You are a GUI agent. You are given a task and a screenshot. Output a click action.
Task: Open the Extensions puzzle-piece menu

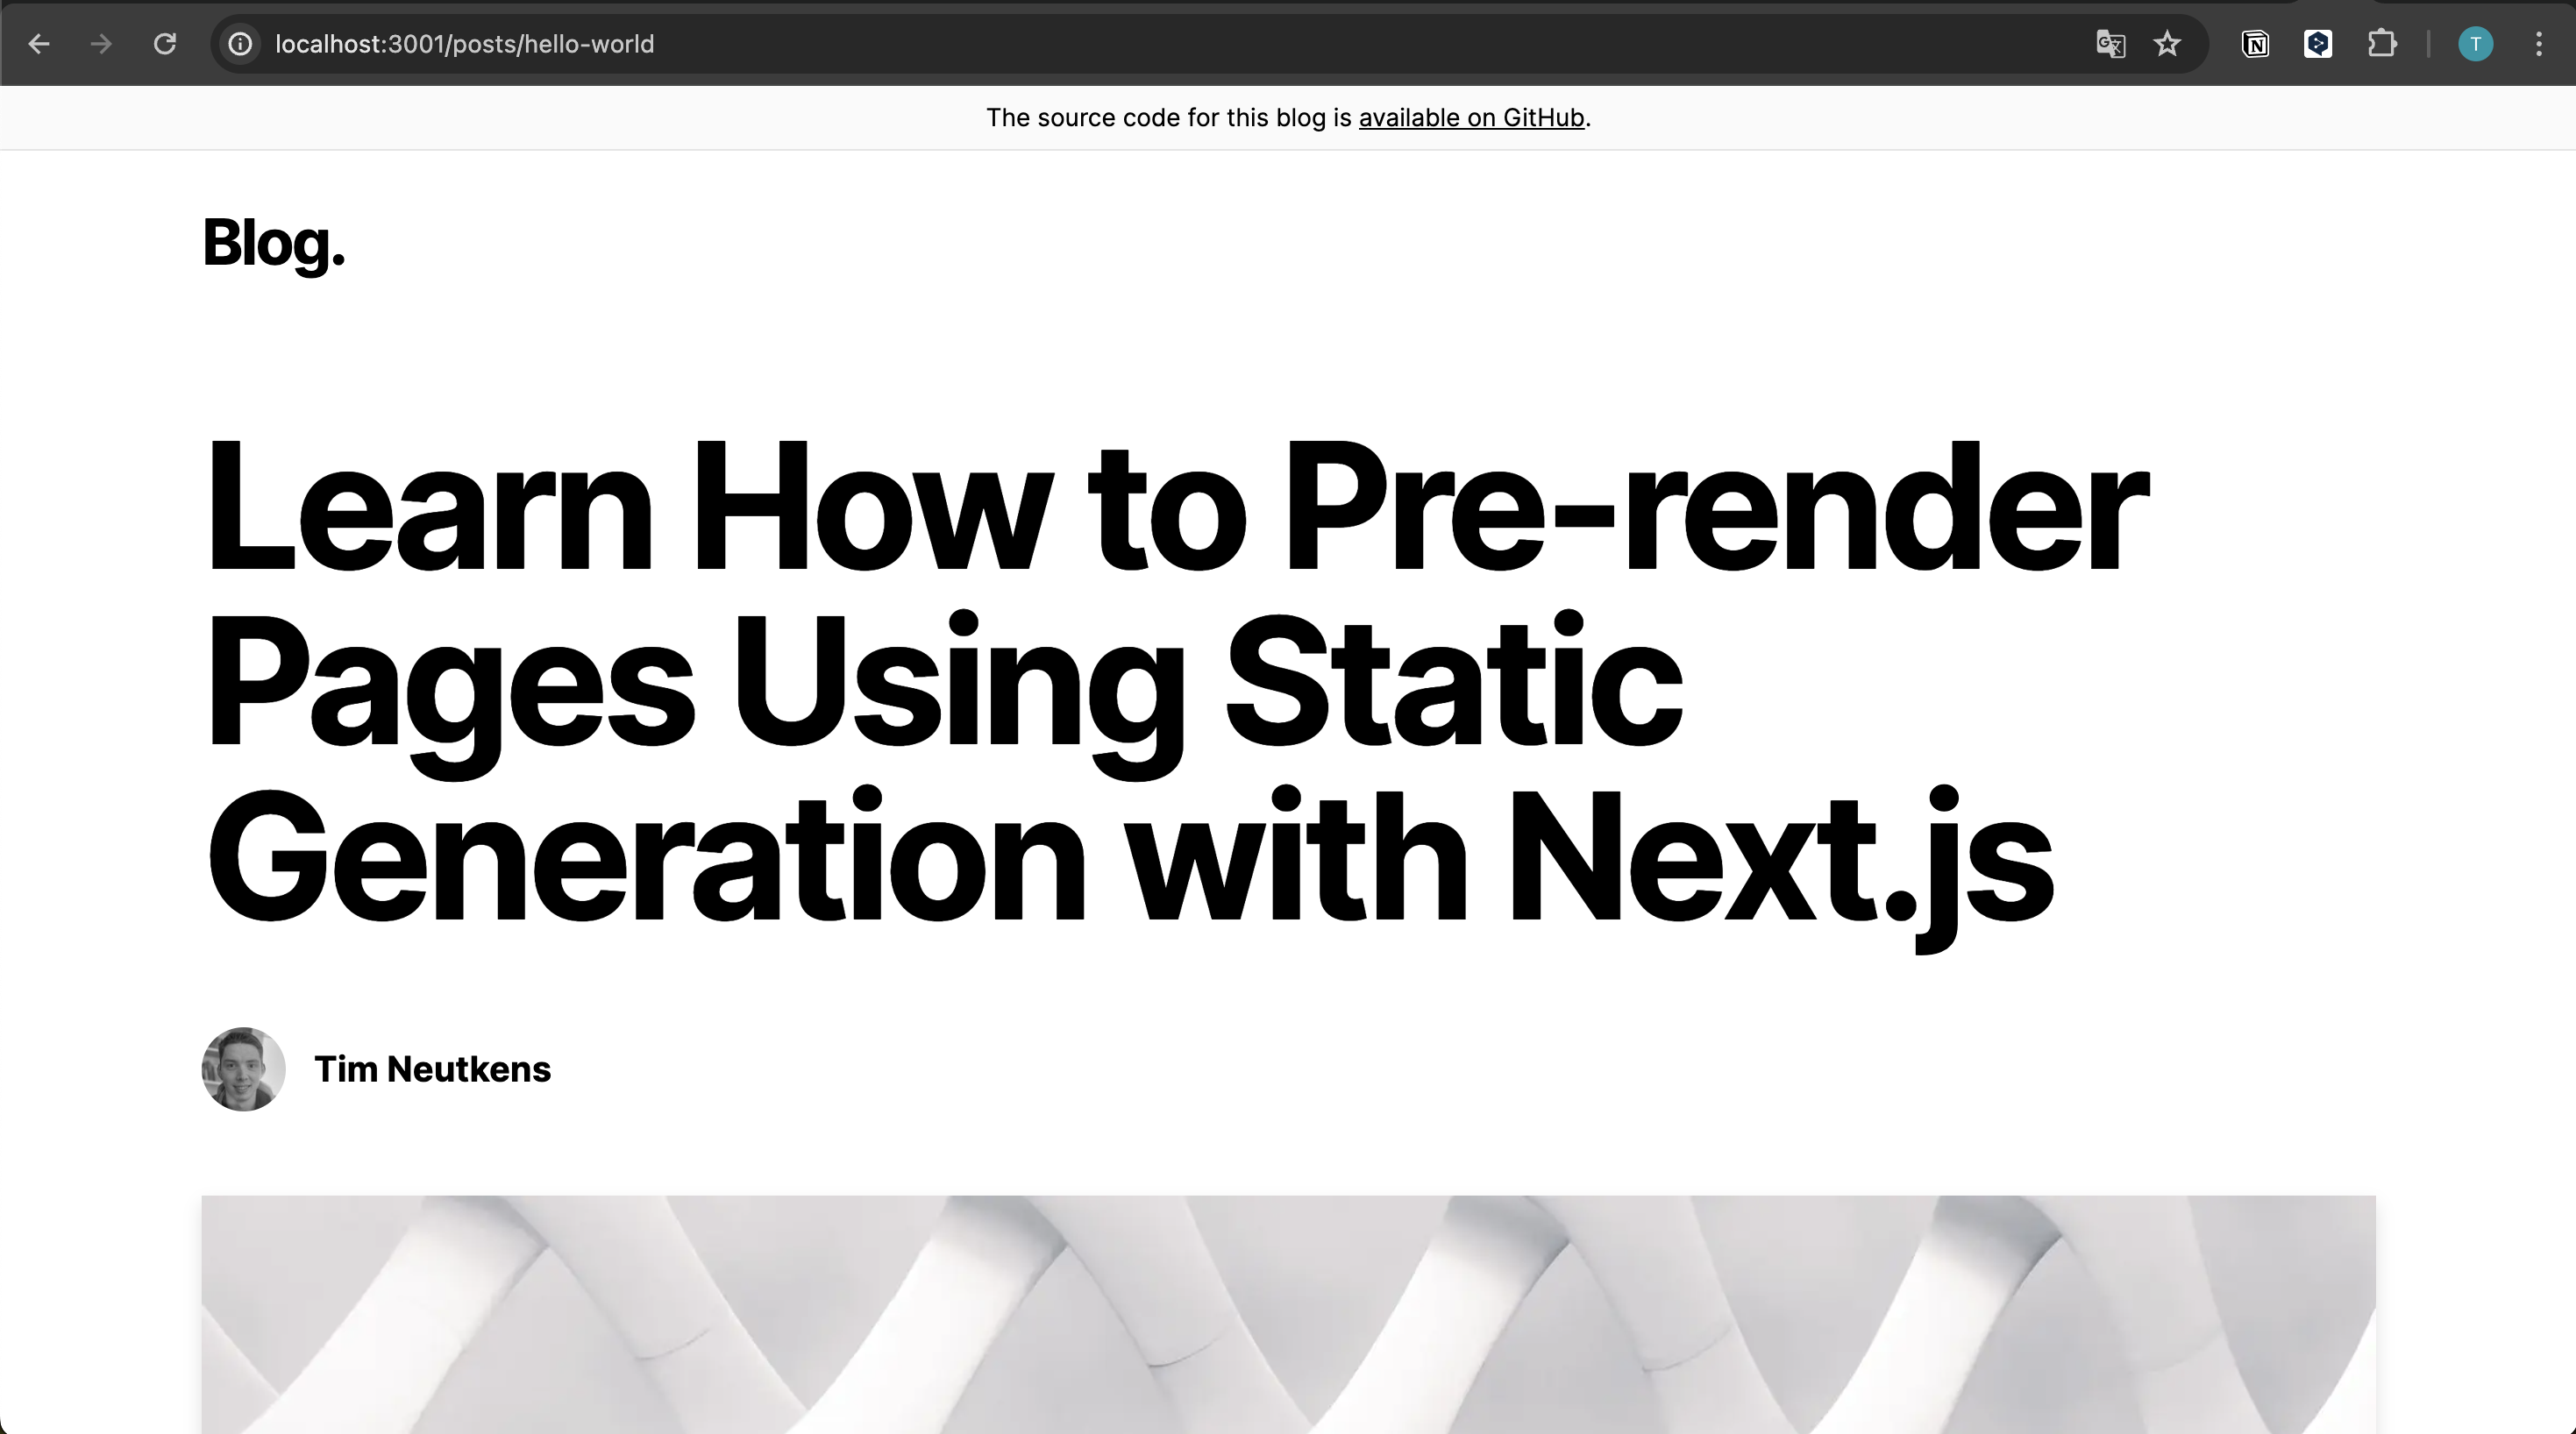(x=2382, y=44)
